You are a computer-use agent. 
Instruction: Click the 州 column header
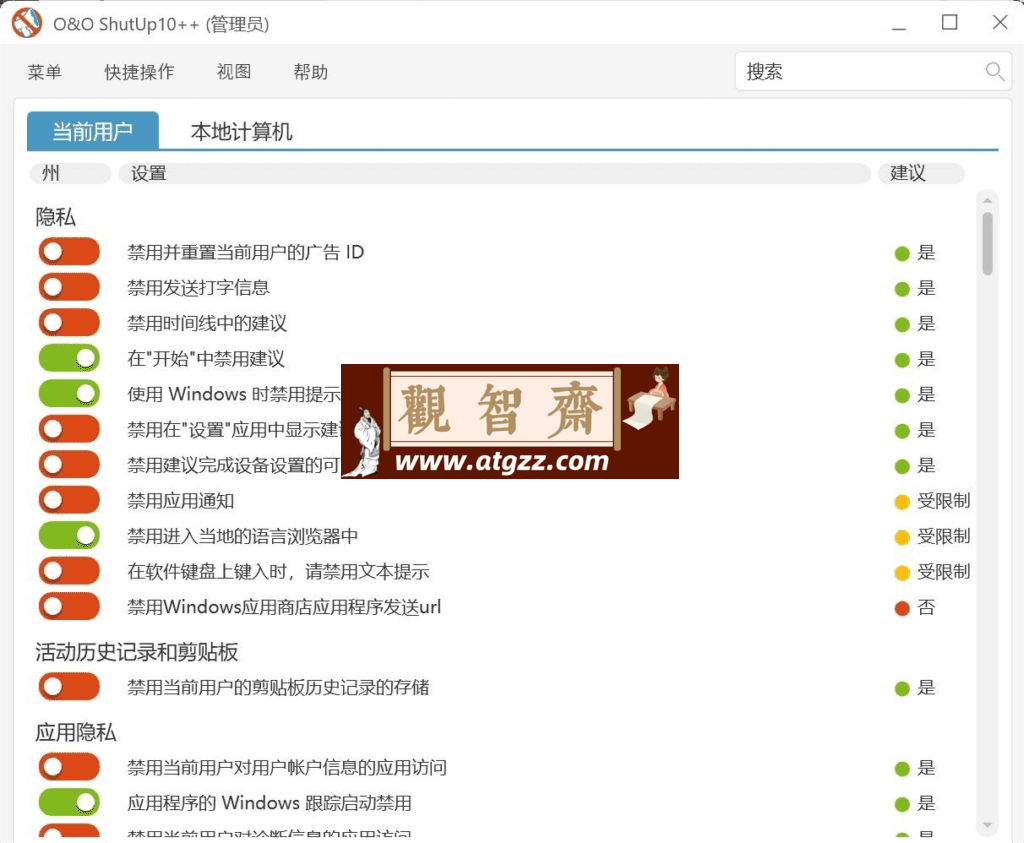(x=70, y=173)
